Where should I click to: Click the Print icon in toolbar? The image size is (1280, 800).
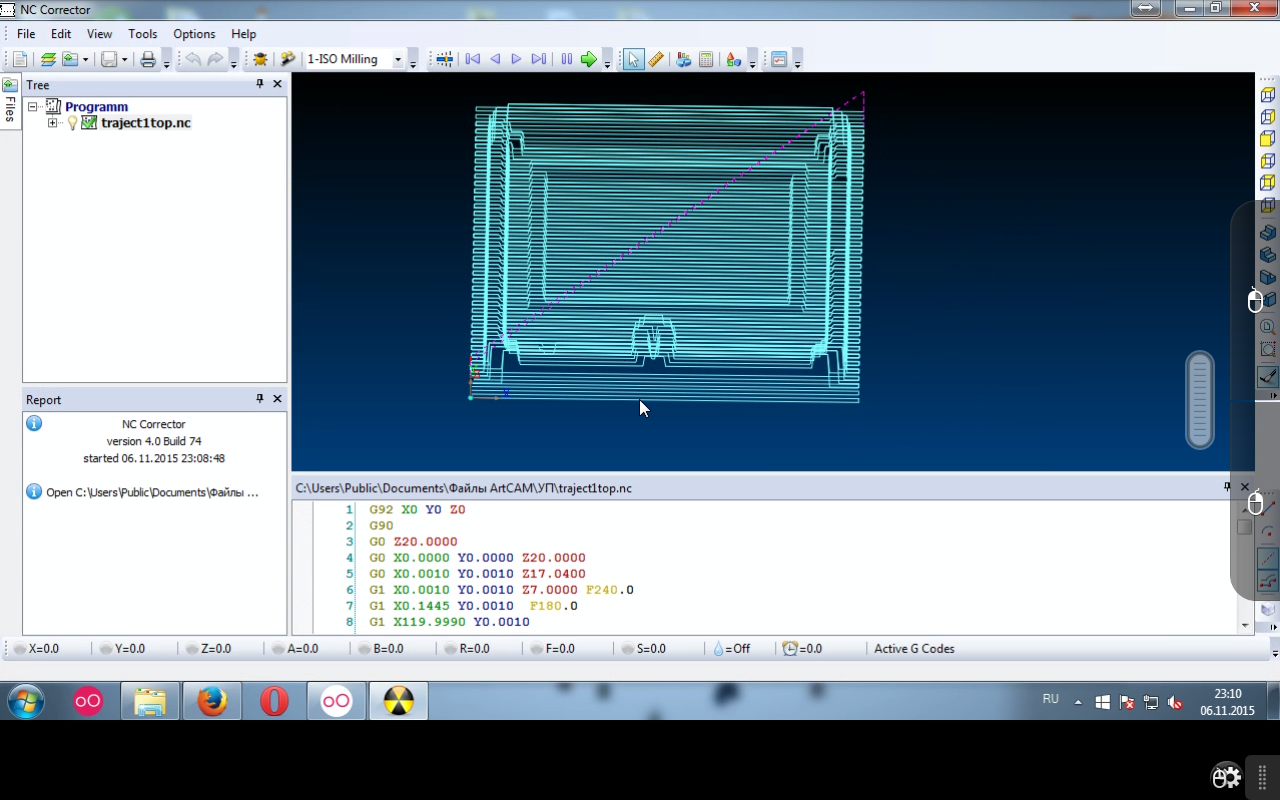[148, 60]
